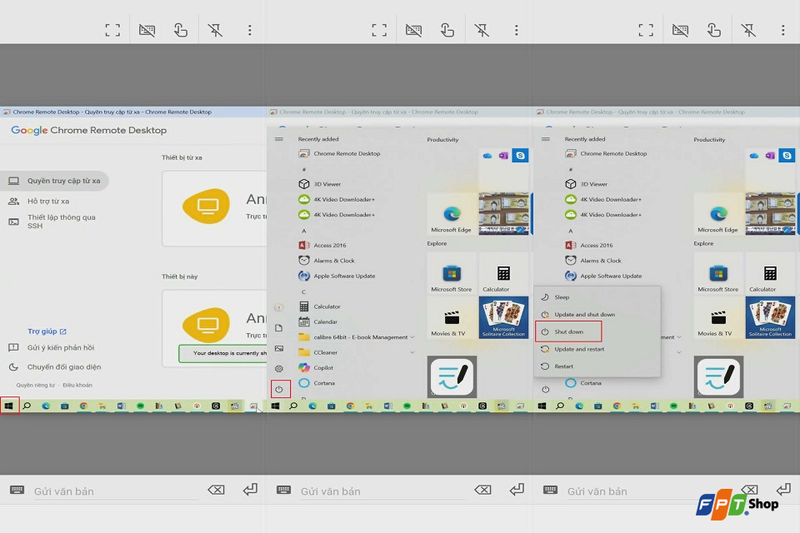Open Settings gear in middle panel Start sidebar

click(279, 368)
